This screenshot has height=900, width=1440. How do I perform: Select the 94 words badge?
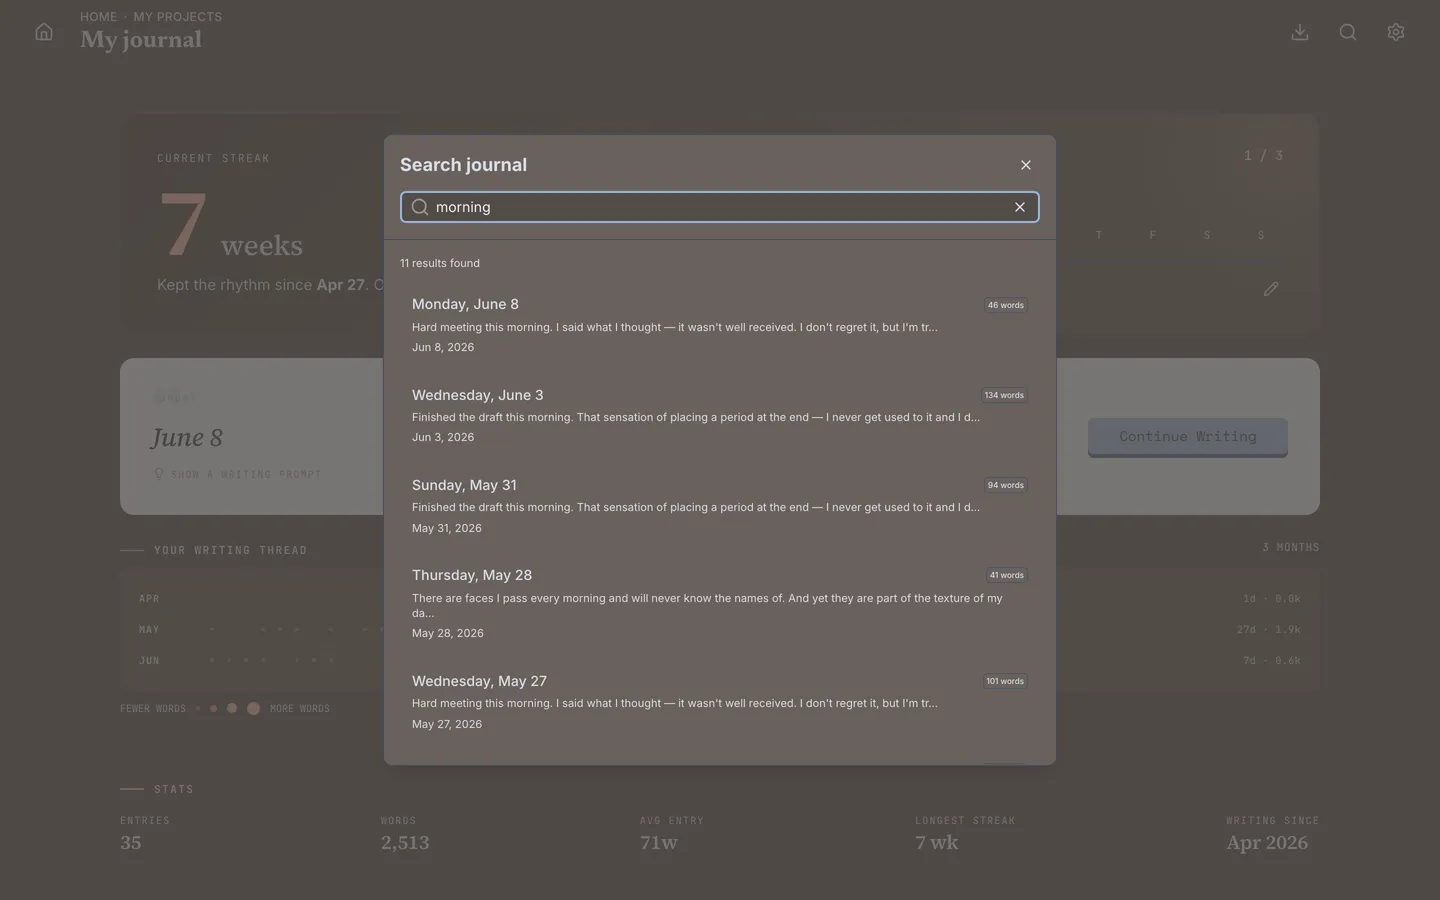[x=1006, y=485]
